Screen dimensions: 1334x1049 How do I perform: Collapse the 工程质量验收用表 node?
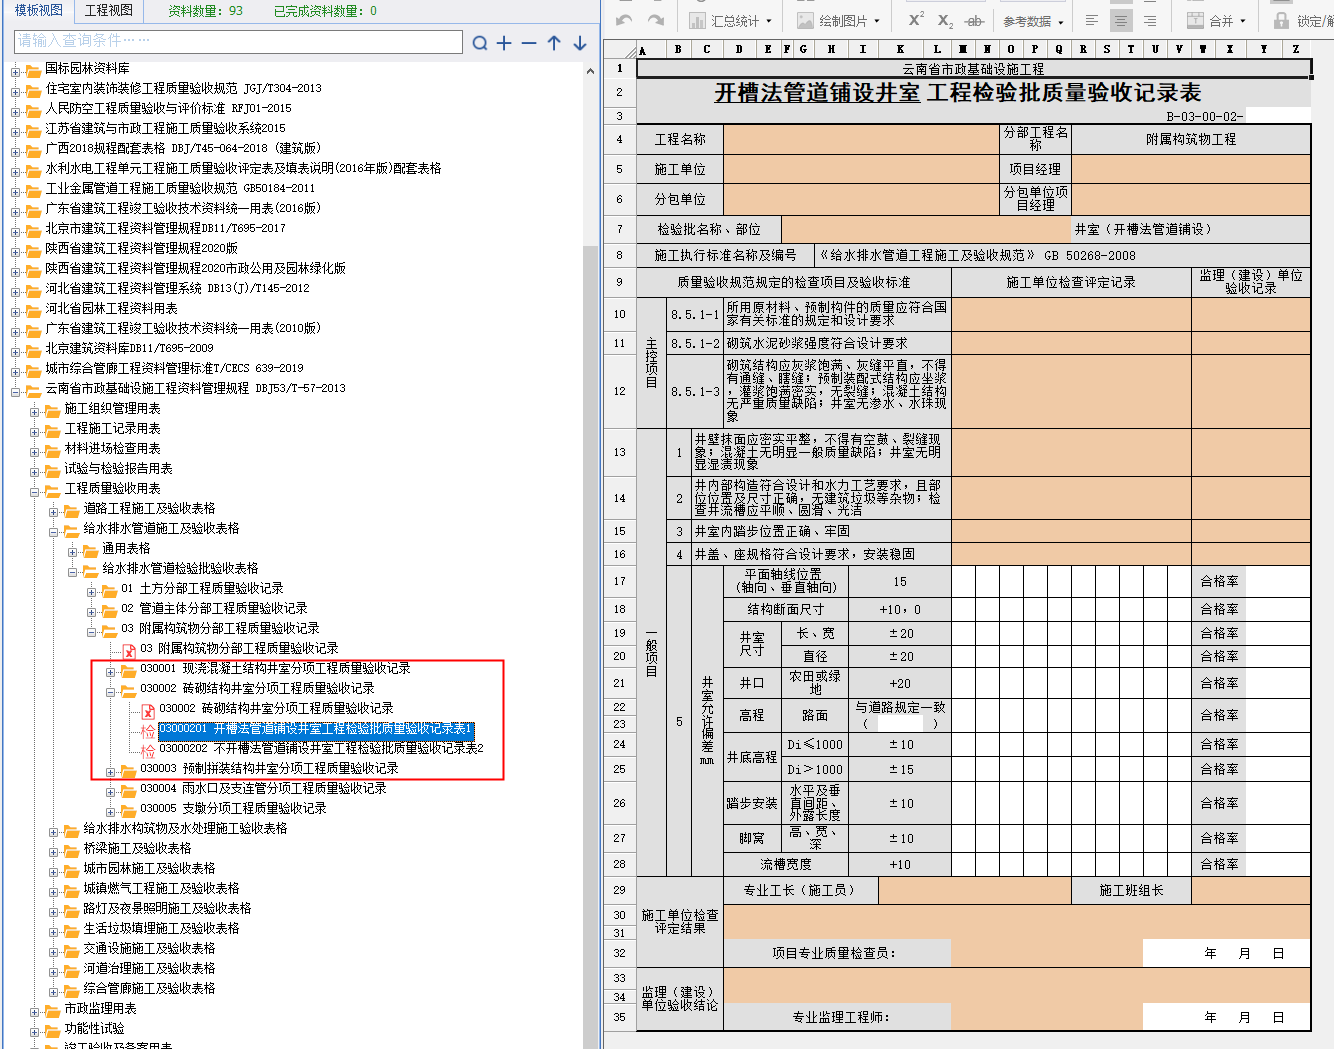click(35, 491)
